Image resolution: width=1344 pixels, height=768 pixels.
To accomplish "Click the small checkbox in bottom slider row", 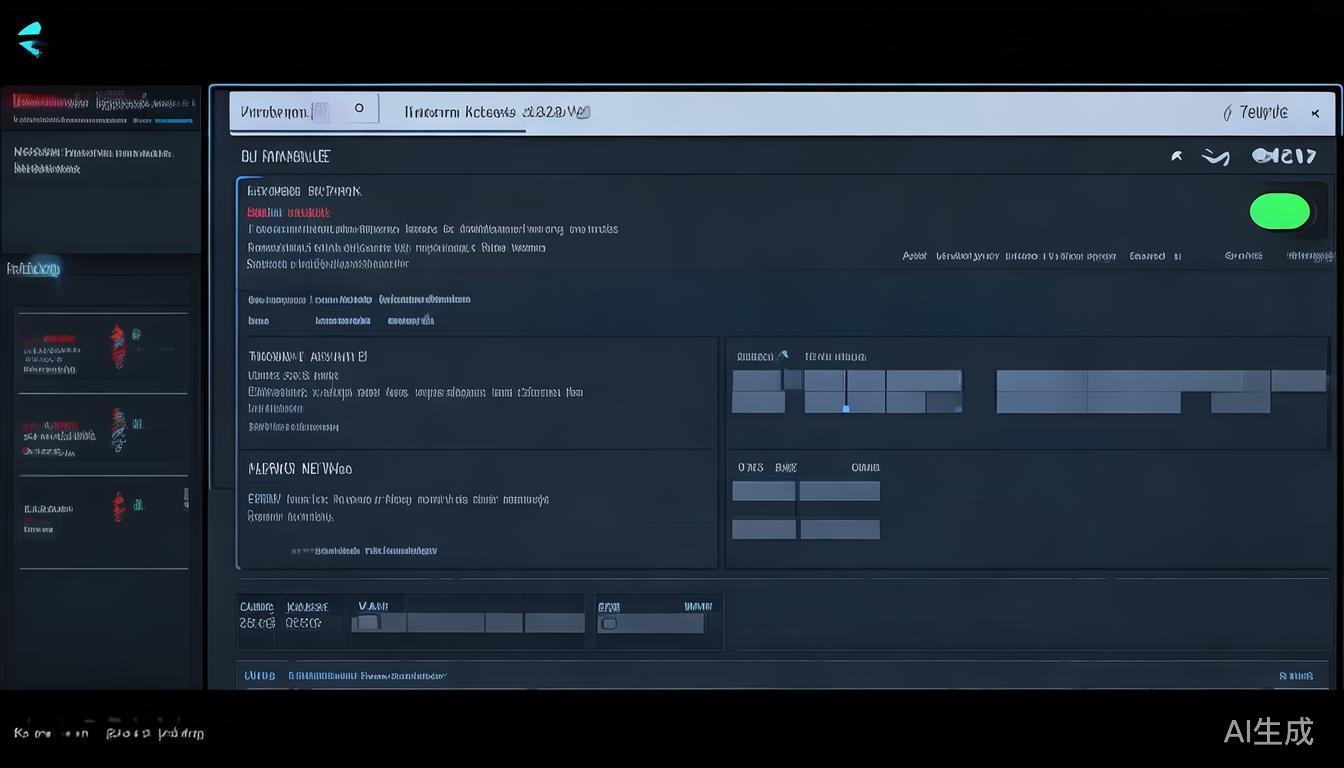I will 367,622.
